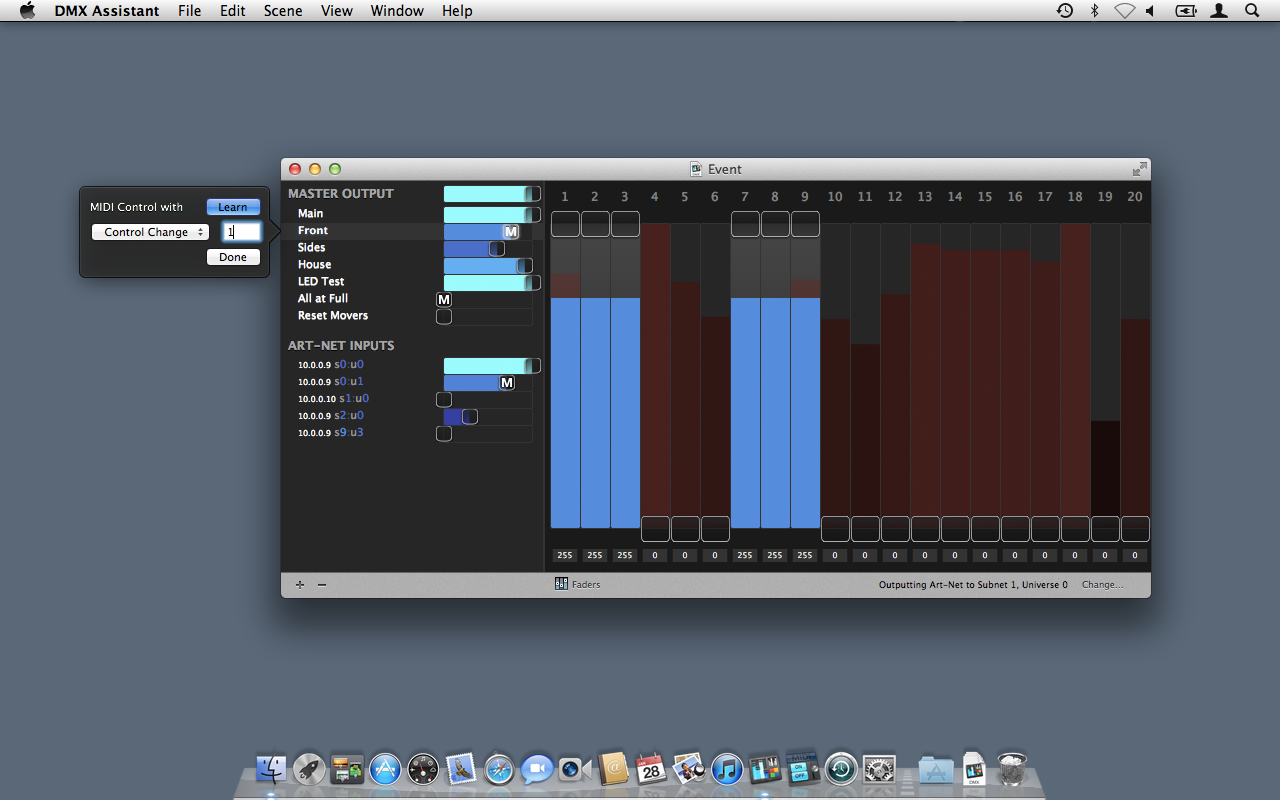Open the DMX document in the Dock
The height and width of the screenshot is (800, 1280).
tap(974, 769)
